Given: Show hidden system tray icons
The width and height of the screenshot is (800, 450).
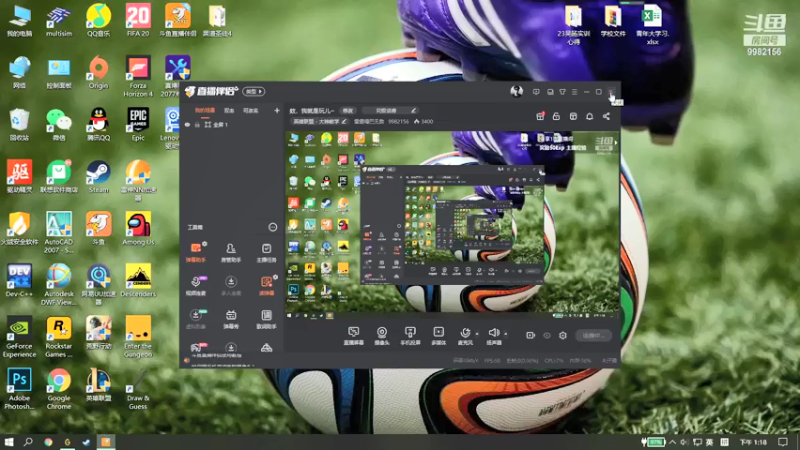Looking at the screenshot, I should coord(672,442).
